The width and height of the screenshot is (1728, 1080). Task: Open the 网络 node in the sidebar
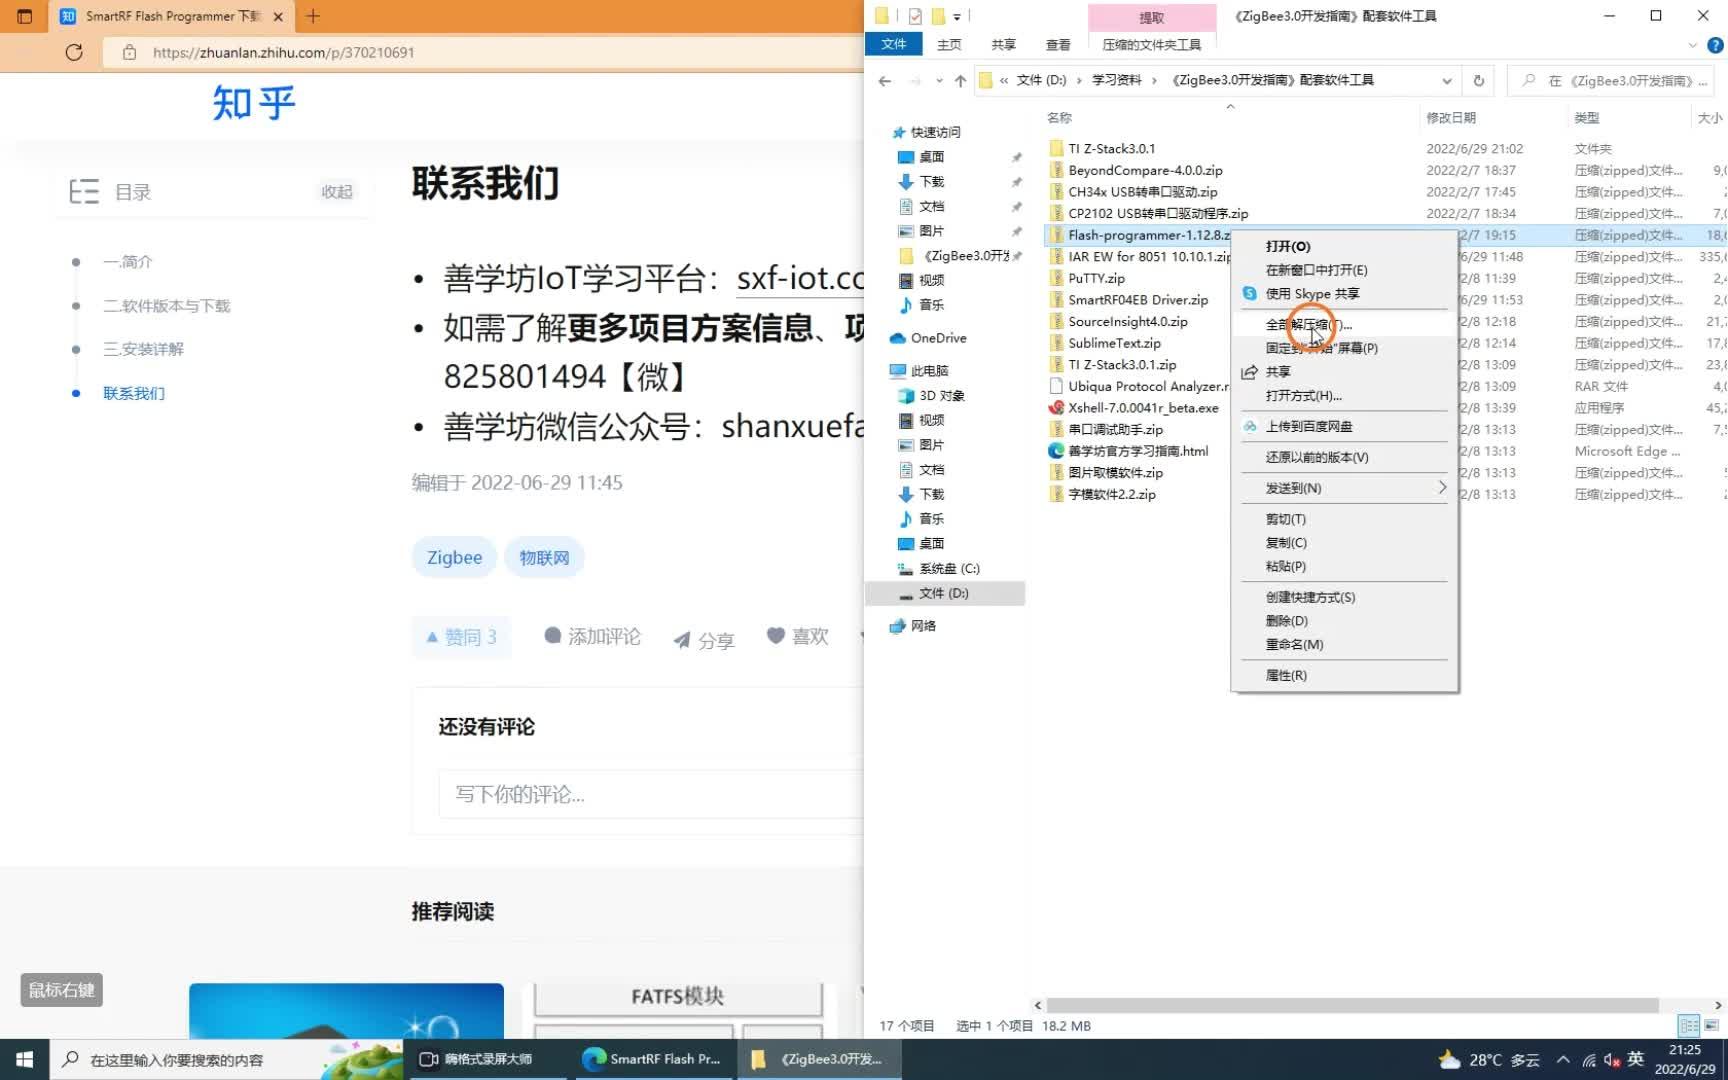[x=920, y=626]
